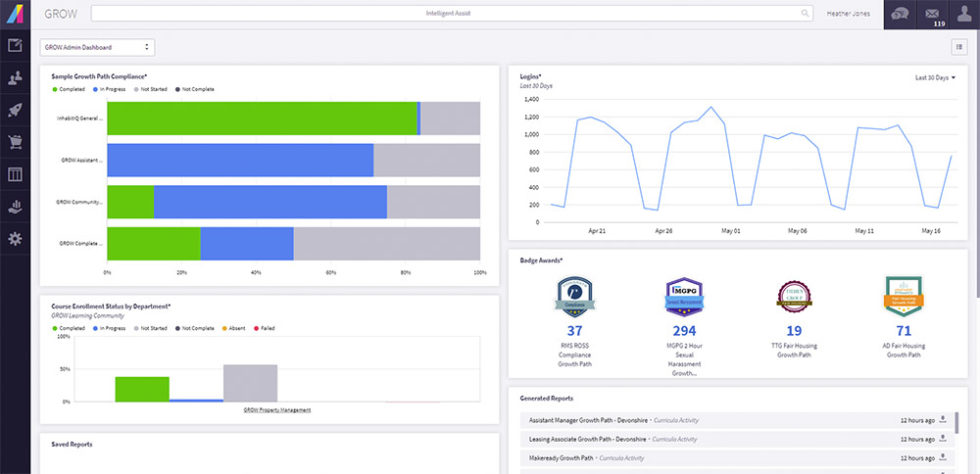The height and width of the screenshot is (474, 980).
Task: Open the mail envelope icon showing 119
Action: tap(932, 14)
